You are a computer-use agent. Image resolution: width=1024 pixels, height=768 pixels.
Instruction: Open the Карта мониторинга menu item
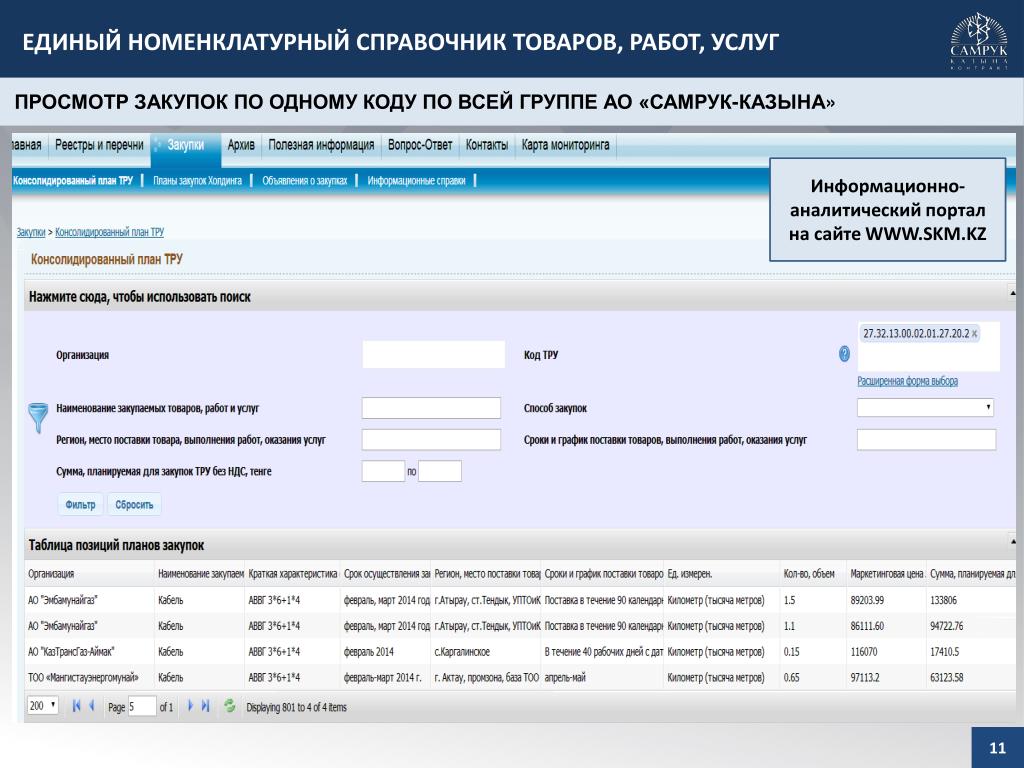coord(566,145)
